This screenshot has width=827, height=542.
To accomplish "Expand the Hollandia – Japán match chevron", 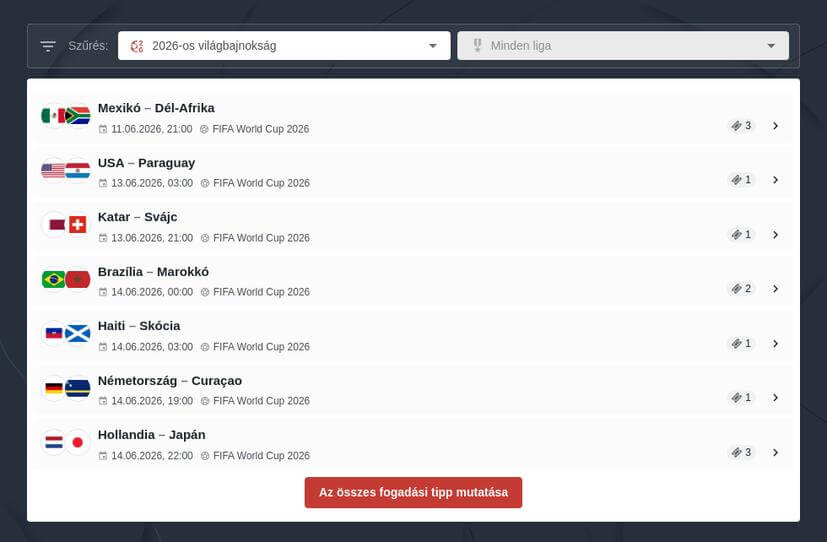I will point(775,452).
